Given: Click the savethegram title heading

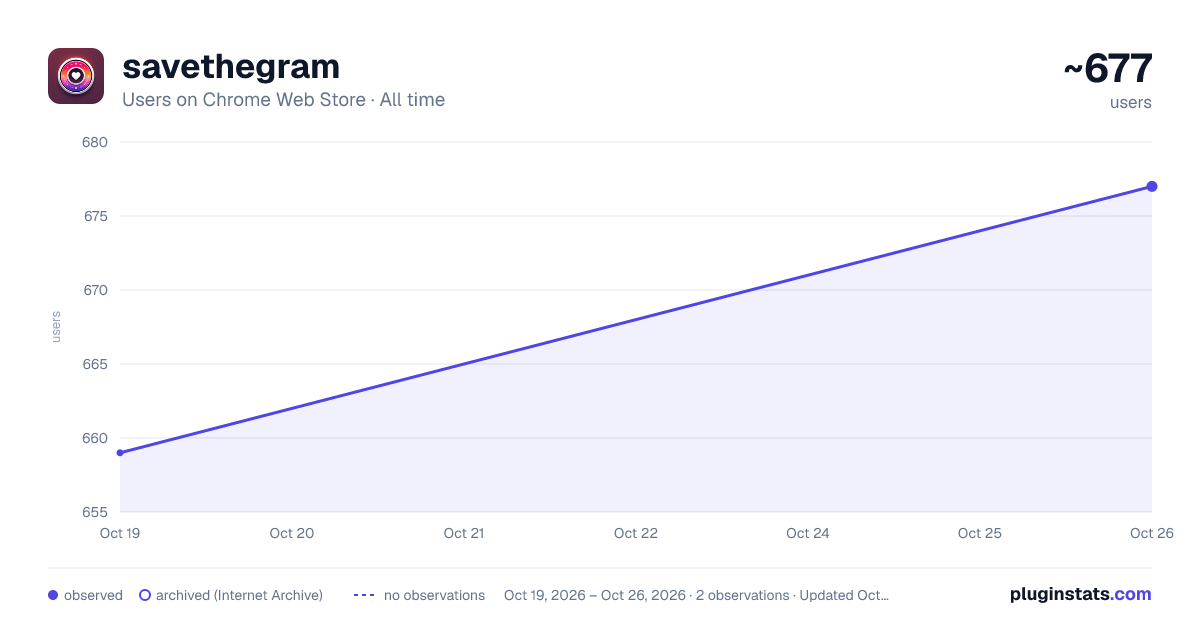Looking at the screenshot, I should [231, 67].
